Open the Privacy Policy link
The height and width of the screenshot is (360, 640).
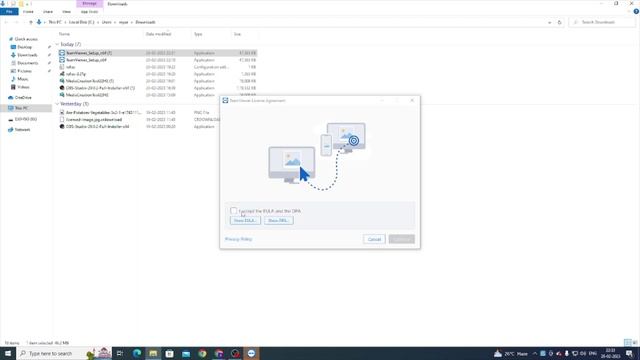click(238, 239)
